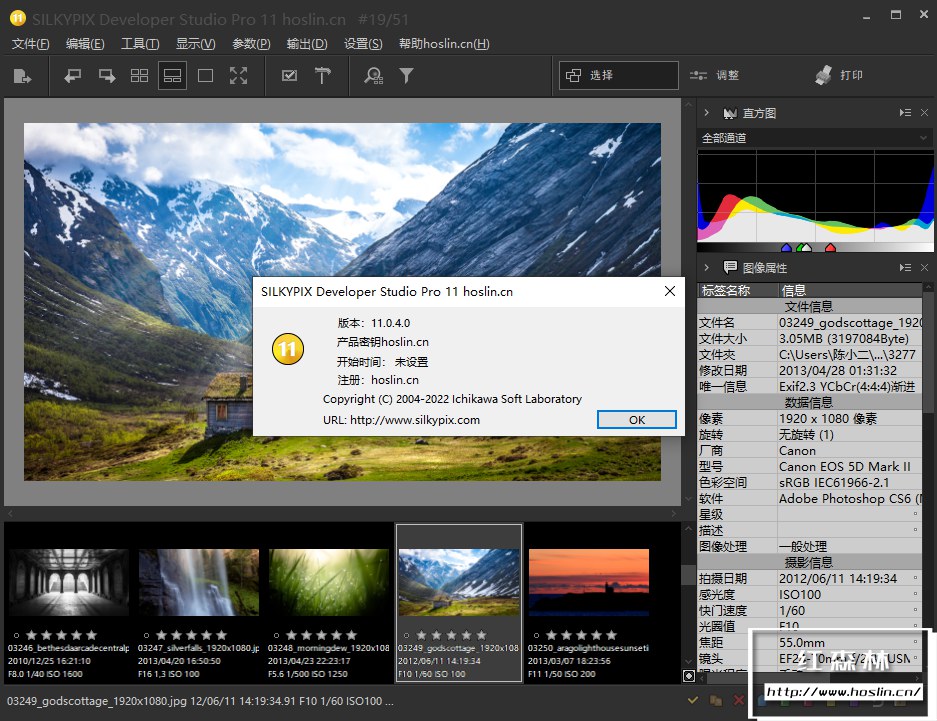The height and width of the screenshot is (721, 937).
Task: Go to next image with right arrow icon
Action: coord(106,76)
